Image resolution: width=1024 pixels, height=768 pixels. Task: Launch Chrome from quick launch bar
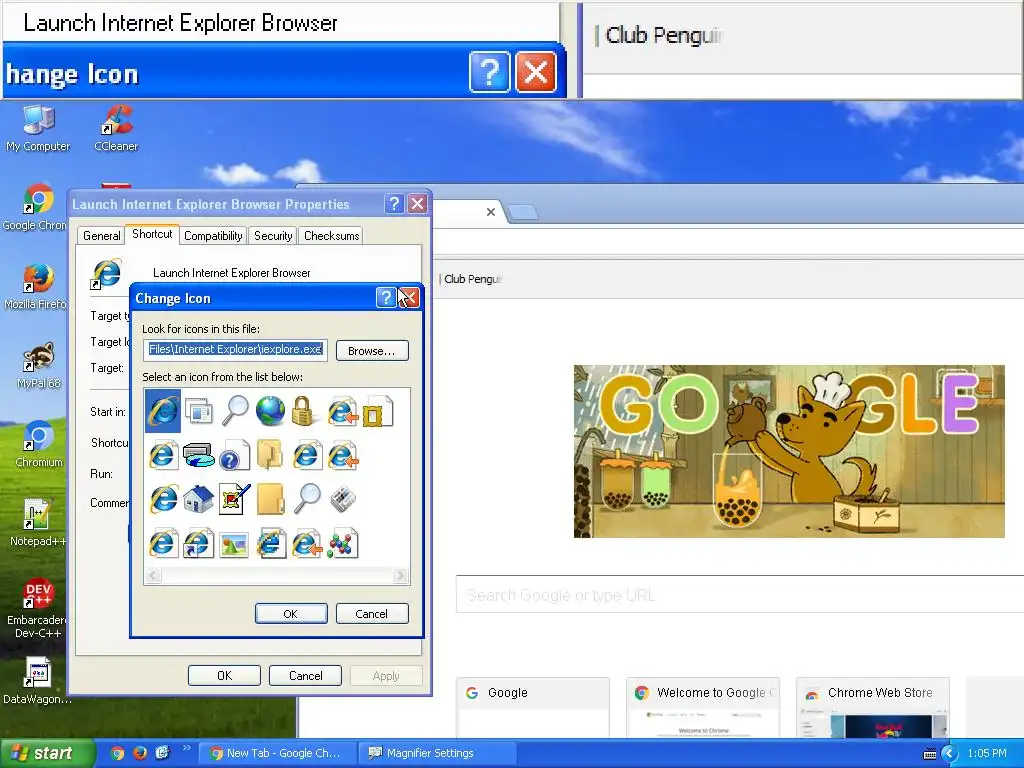point(118,753)
